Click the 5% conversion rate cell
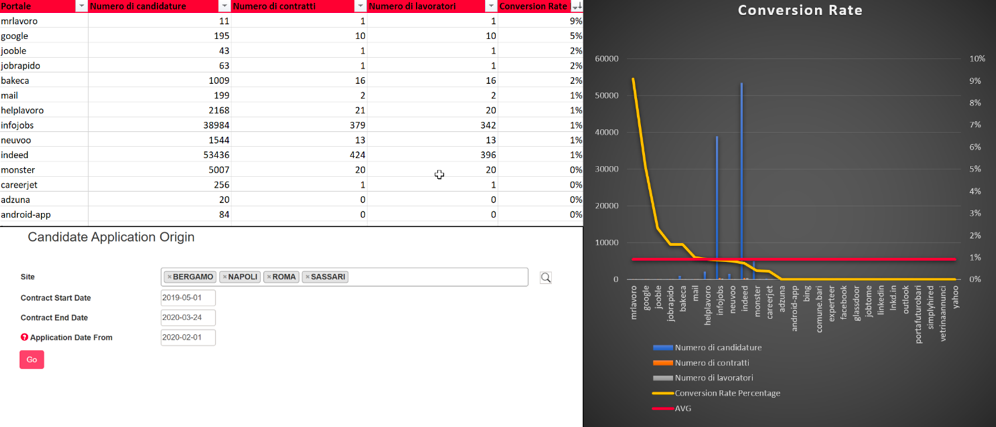The width and height of the screenshot is (996, 427). coord(541,36)
